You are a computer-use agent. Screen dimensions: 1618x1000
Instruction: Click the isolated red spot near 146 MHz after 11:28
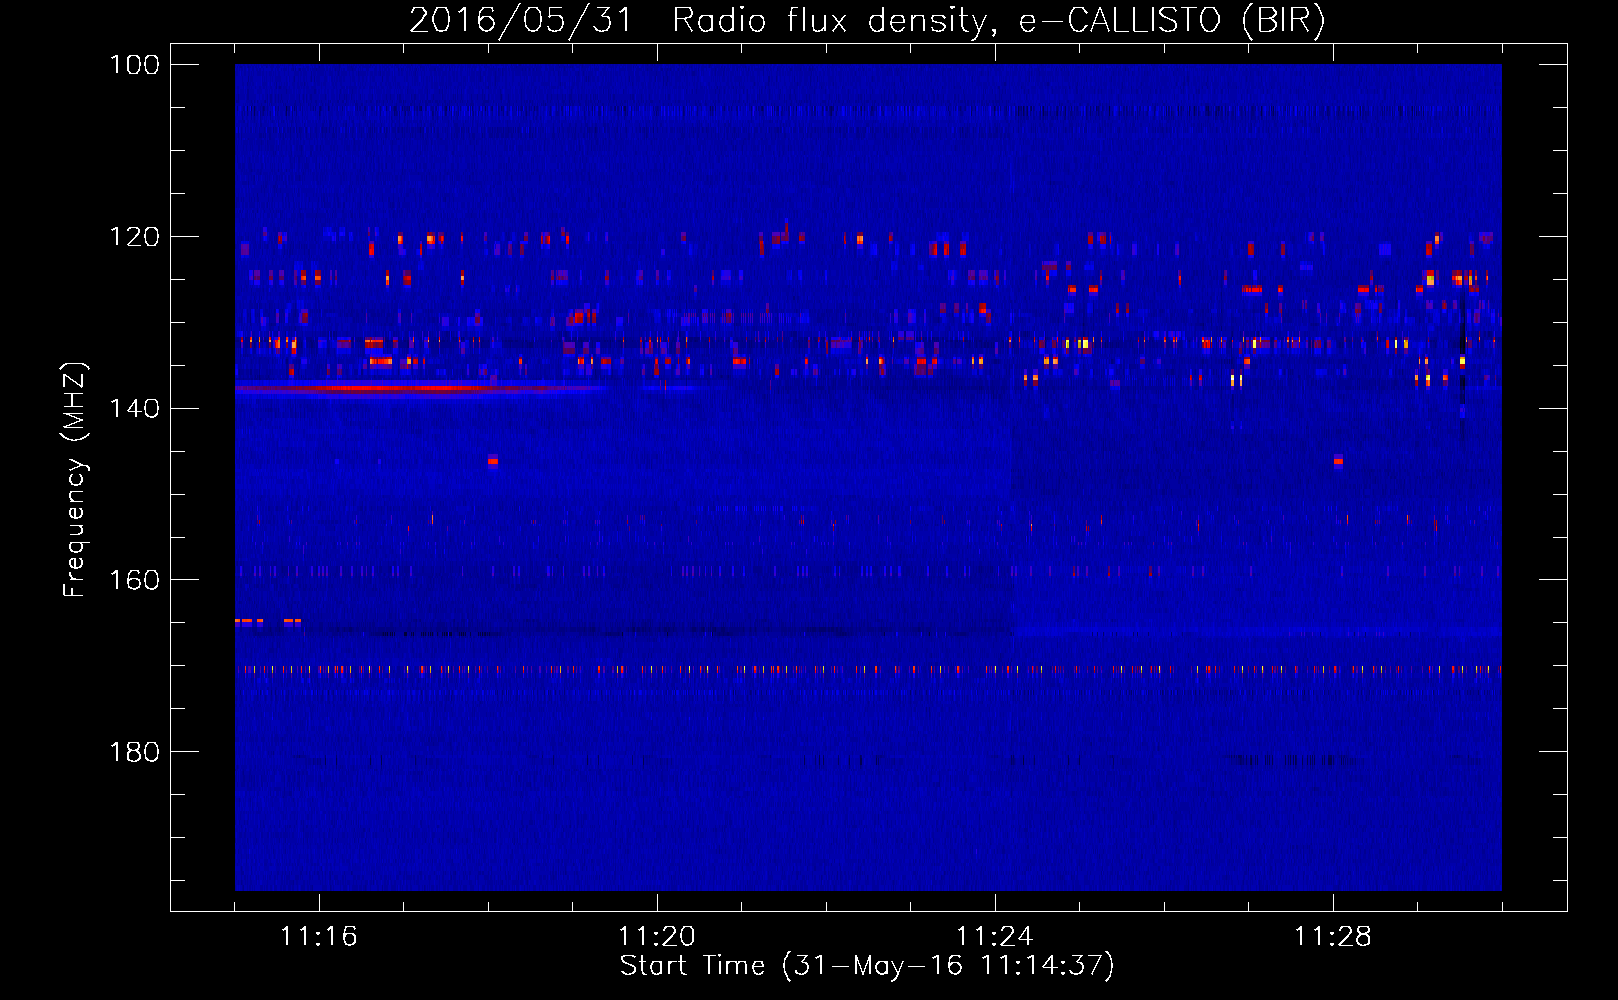pyautogui.click(x=1338, y=461)
